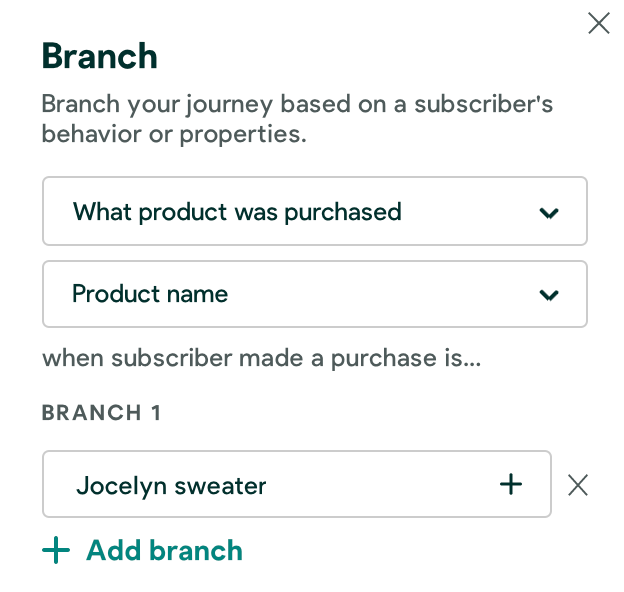Click the "BRANCH 1" section label
Viewport: 624px width, 592px height.
point(102,413)
